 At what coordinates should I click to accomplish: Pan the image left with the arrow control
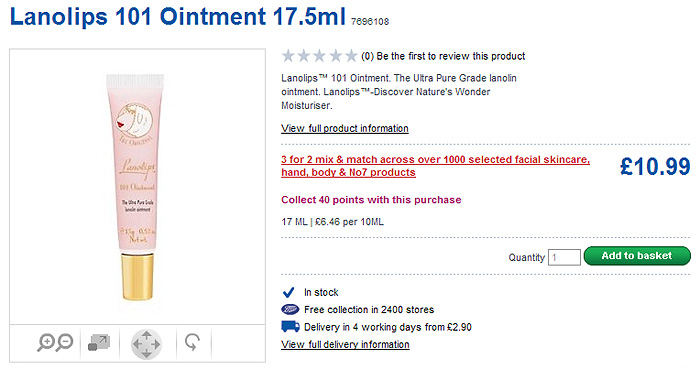(136, 344)
